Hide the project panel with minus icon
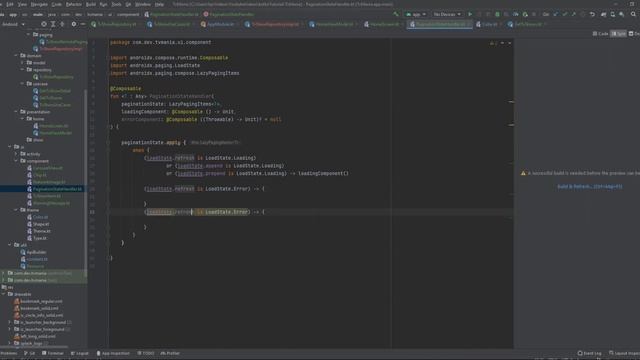The width and height of the screenshot is (640, 360). [83, 24]
